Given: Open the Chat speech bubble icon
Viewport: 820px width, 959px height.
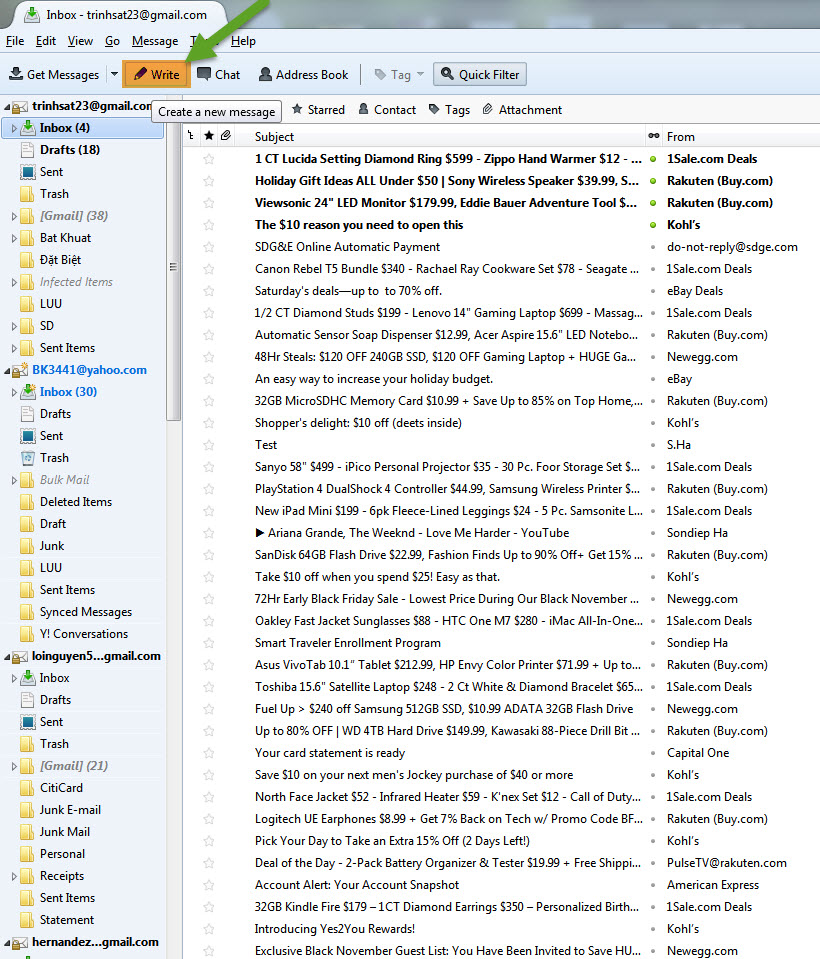Looking at the screenshot, I should 204,74.
